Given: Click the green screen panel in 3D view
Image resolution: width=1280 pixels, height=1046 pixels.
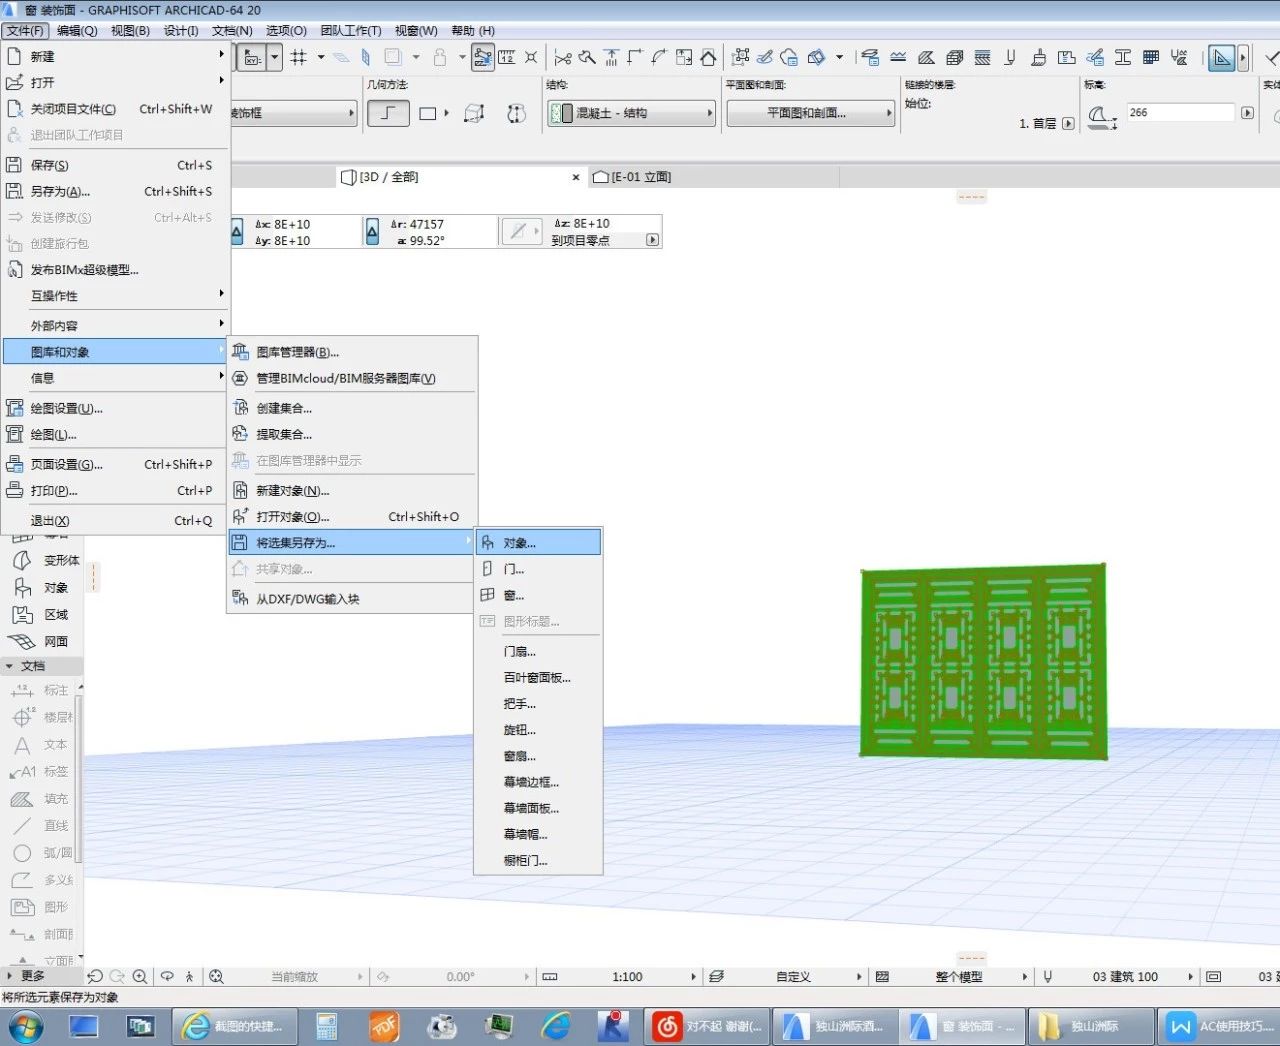Looking at the screenshot, I should 984,663.
